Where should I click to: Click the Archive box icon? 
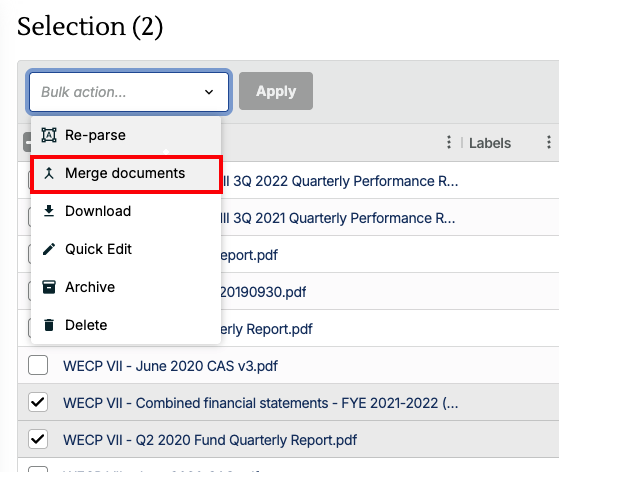pyautogui.click(x=49, y=287)
